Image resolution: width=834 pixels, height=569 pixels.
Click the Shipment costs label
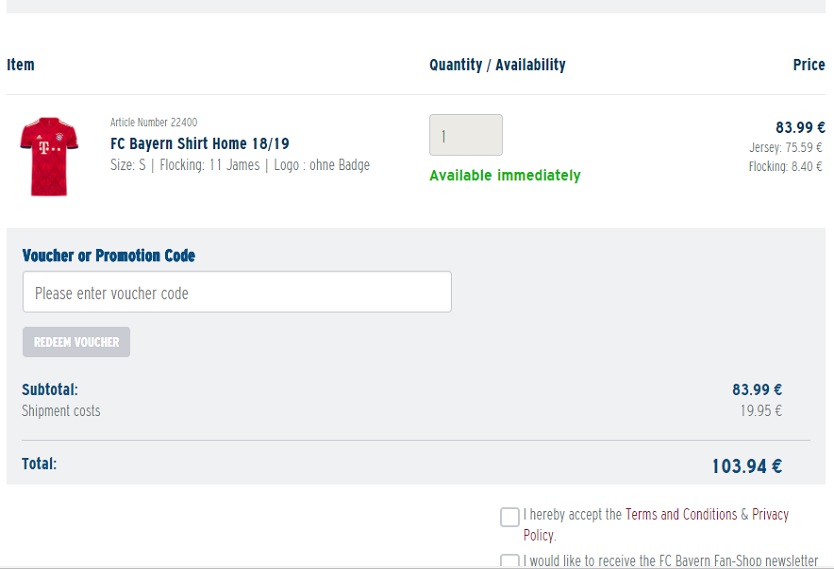click(61, 411)
